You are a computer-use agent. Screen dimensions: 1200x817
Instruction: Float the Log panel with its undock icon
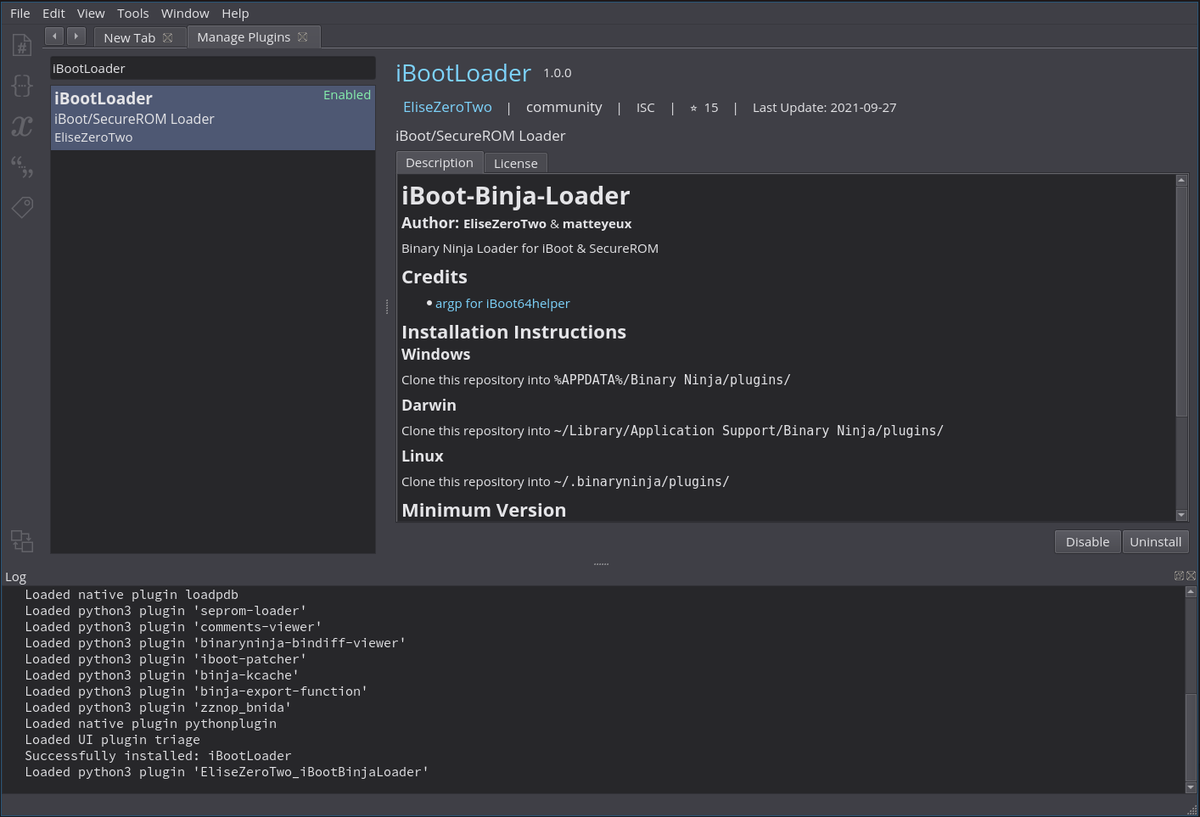pyautogui.click(x=1178, y=576)
